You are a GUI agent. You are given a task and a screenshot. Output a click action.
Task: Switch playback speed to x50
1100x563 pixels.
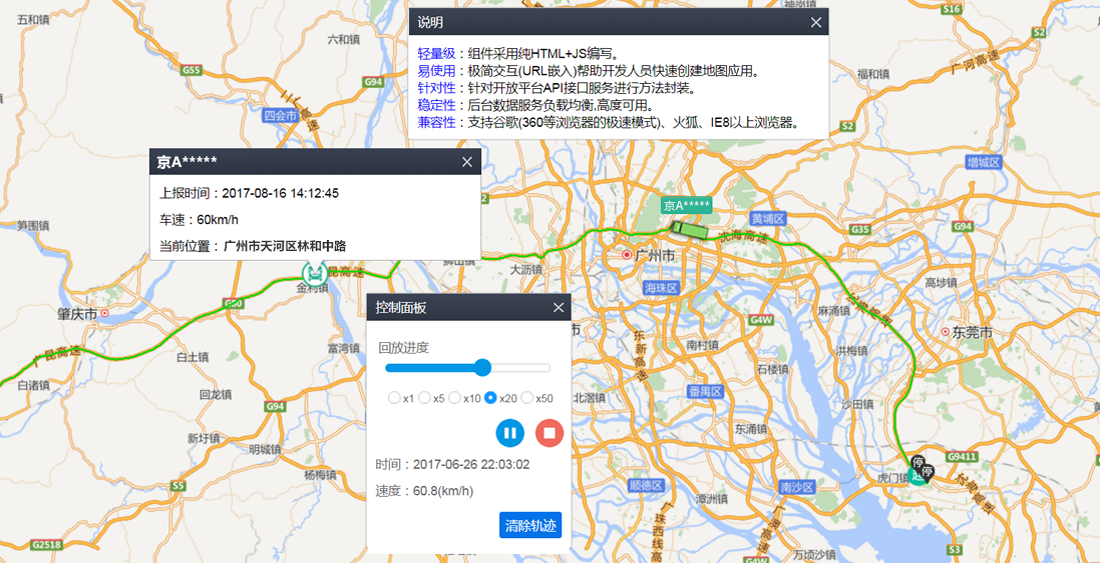point(527,398)
